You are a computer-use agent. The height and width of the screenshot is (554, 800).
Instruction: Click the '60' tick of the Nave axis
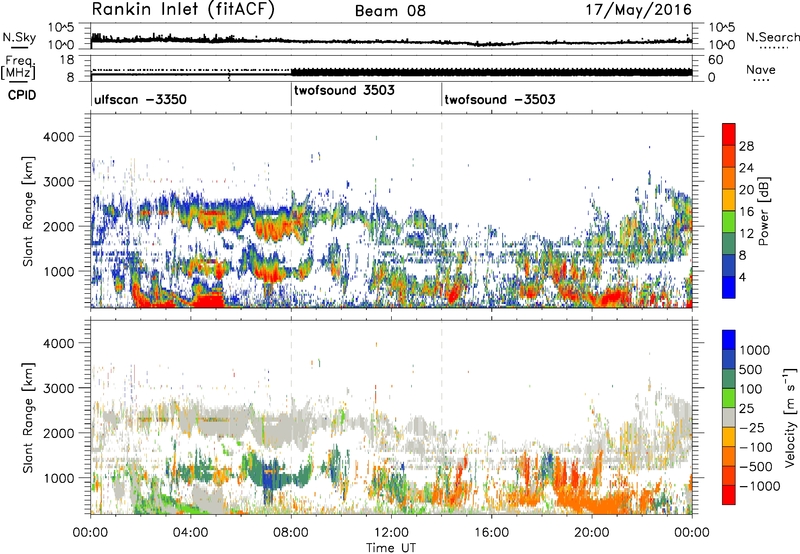coord(715,60)
